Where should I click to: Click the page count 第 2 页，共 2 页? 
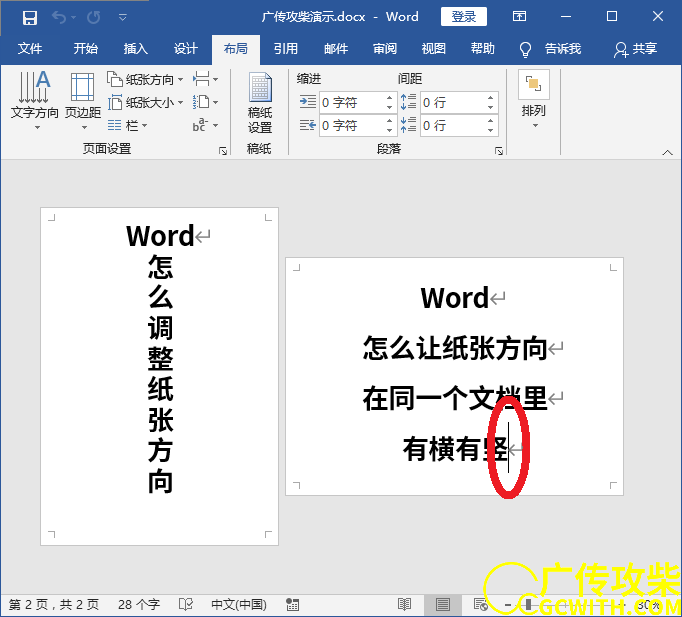pyautogui.click(x=54, y=605)
